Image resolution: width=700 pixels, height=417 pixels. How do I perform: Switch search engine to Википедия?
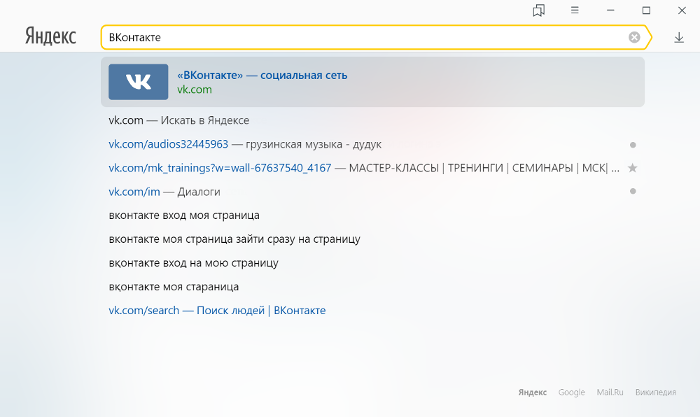pos(655,392)
